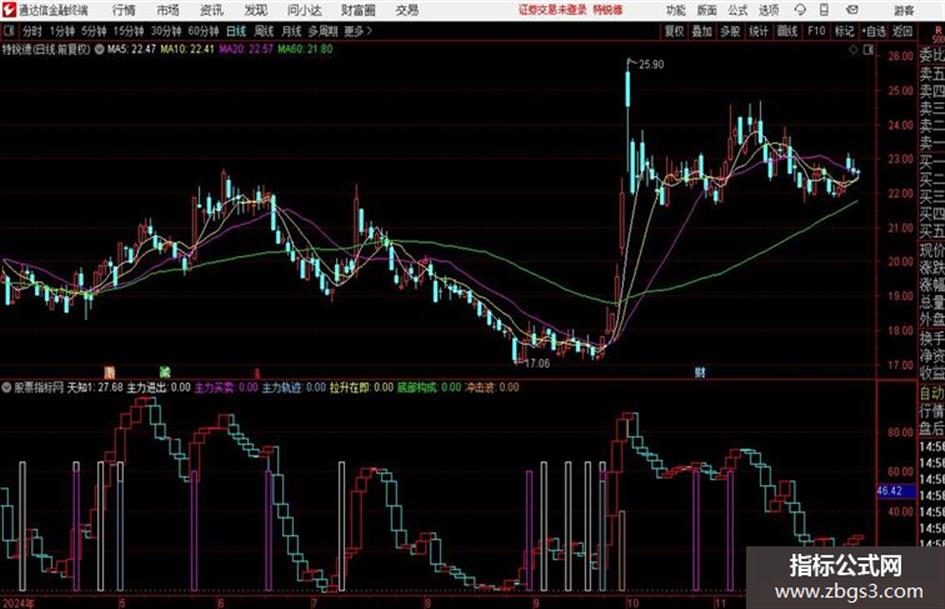This screenshot has width=945, height=609.
Task: Click the MA20: 22.57 indicator label
Action: 246,49
